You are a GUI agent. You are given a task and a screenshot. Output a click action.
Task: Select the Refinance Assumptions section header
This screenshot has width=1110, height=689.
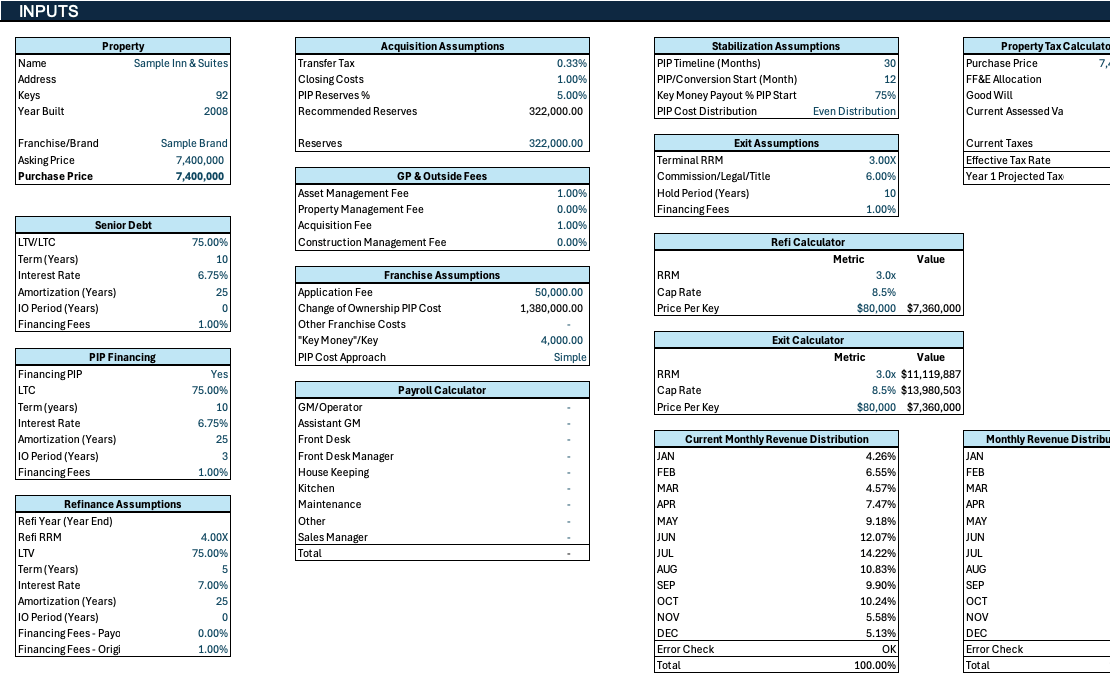[123, 504]
